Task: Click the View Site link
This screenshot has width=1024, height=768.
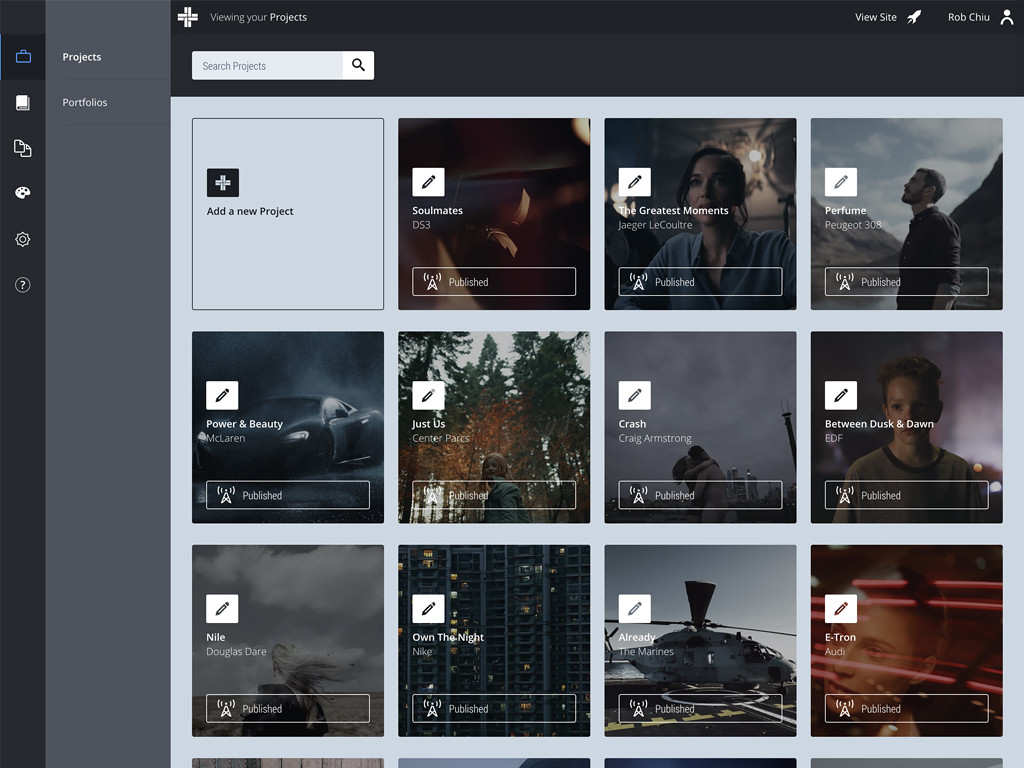Action: pos(875,17)
